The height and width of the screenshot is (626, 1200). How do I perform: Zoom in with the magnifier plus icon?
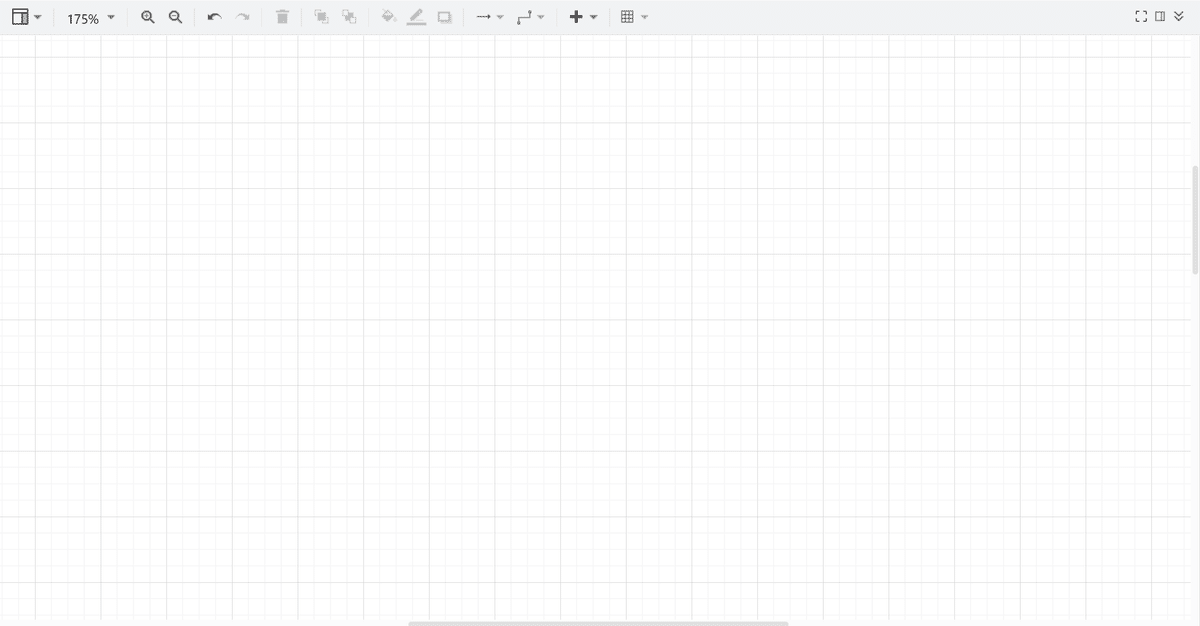[x=148, y=17]
